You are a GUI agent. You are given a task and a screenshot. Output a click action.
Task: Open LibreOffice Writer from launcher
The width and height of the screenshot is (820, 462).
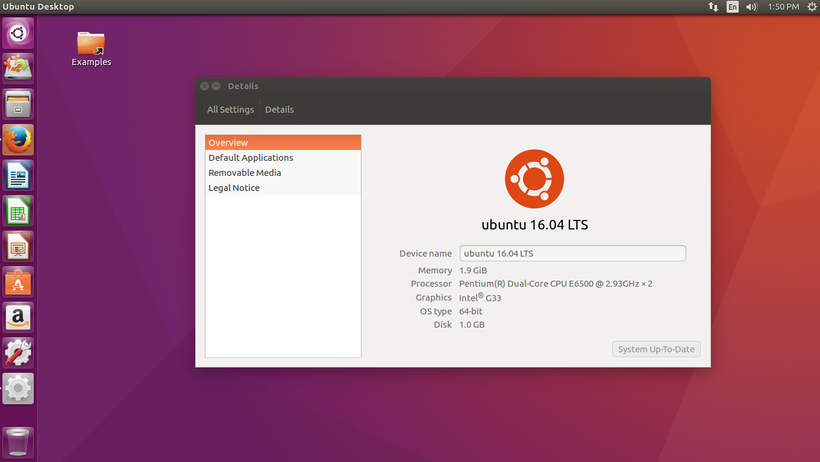18,175
